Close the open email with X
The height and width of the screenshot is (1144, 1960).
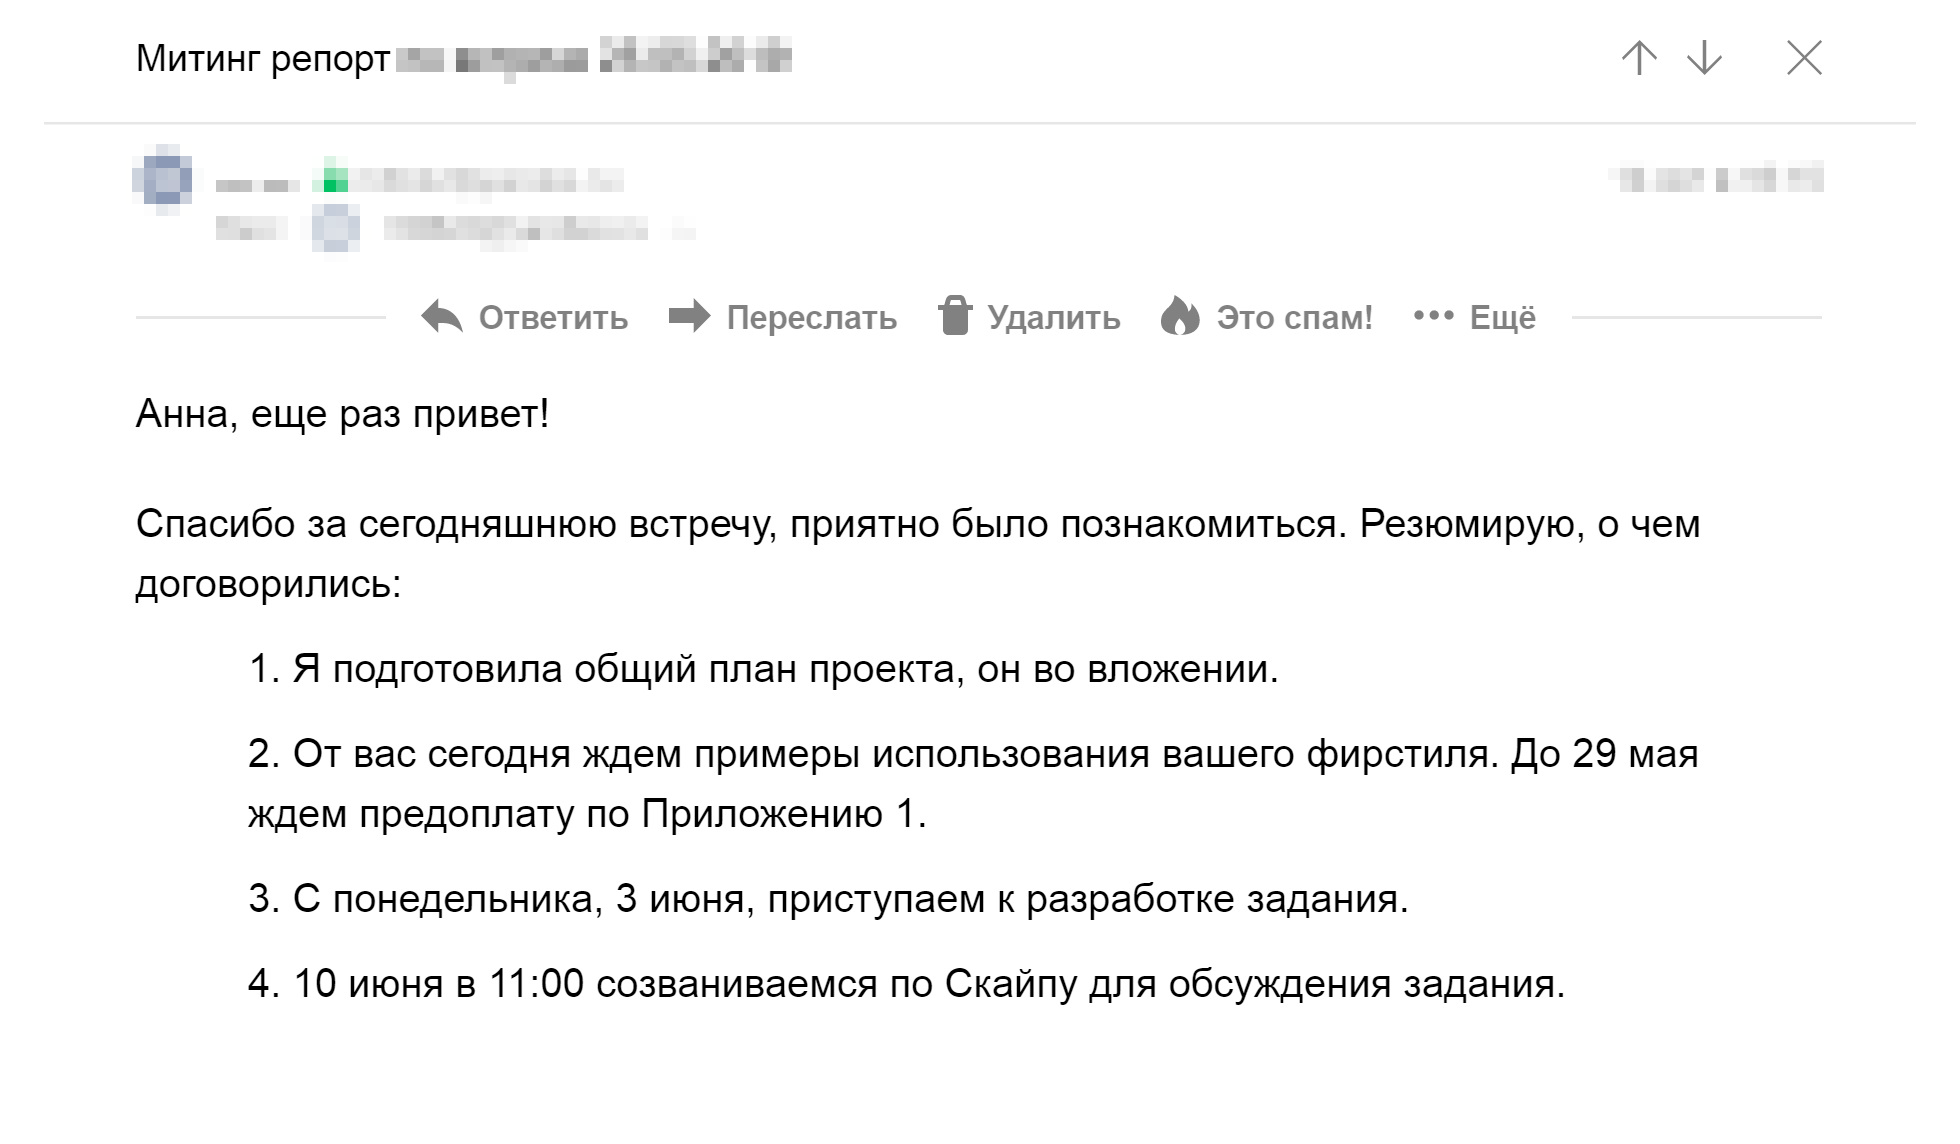pos(1804,58)
